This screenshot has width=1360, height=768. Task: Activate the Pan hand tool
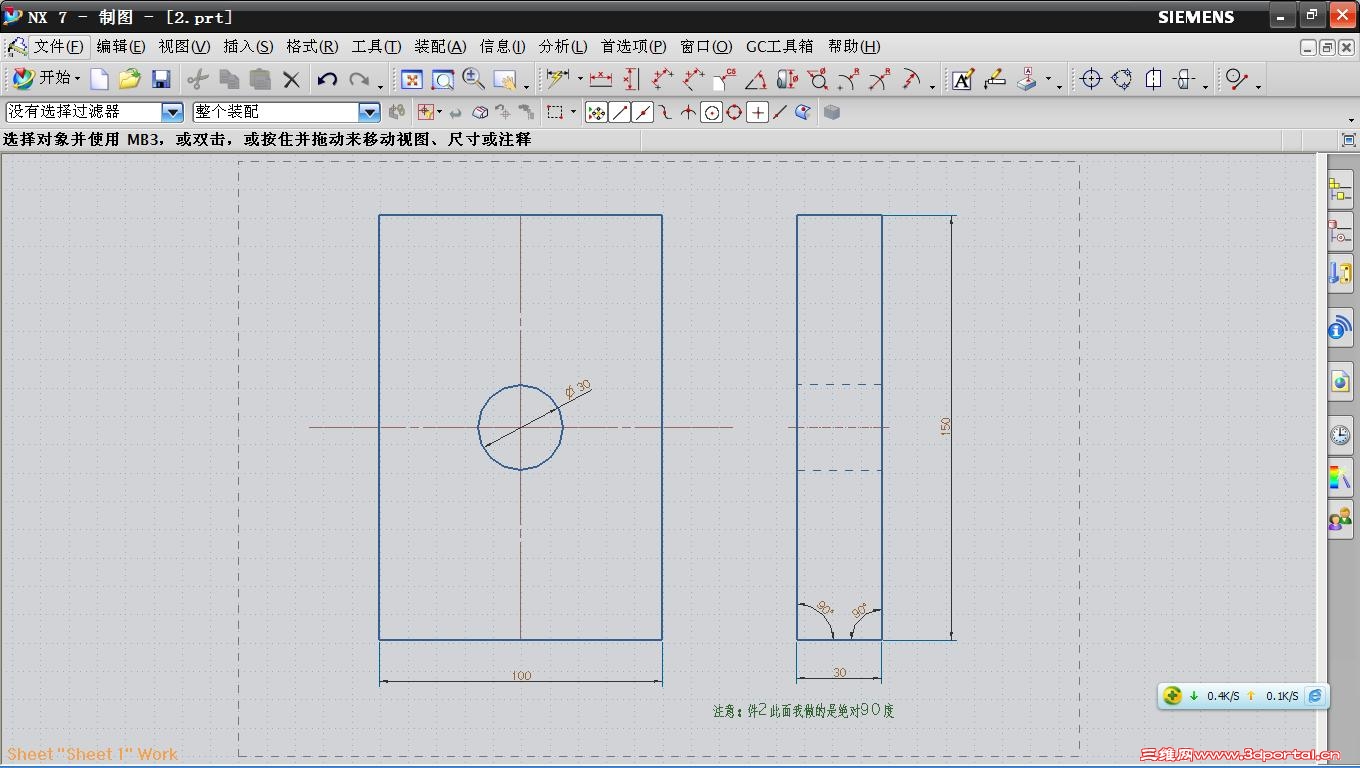tap(505, 79)
